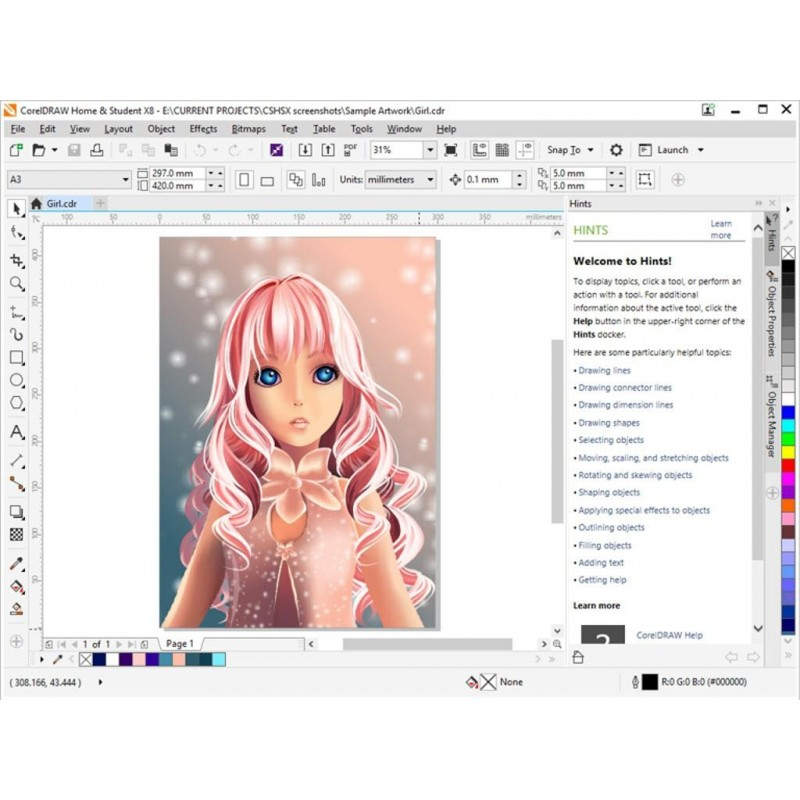Choose the Ellipse tool
The image size is (800, 800).
16,381
